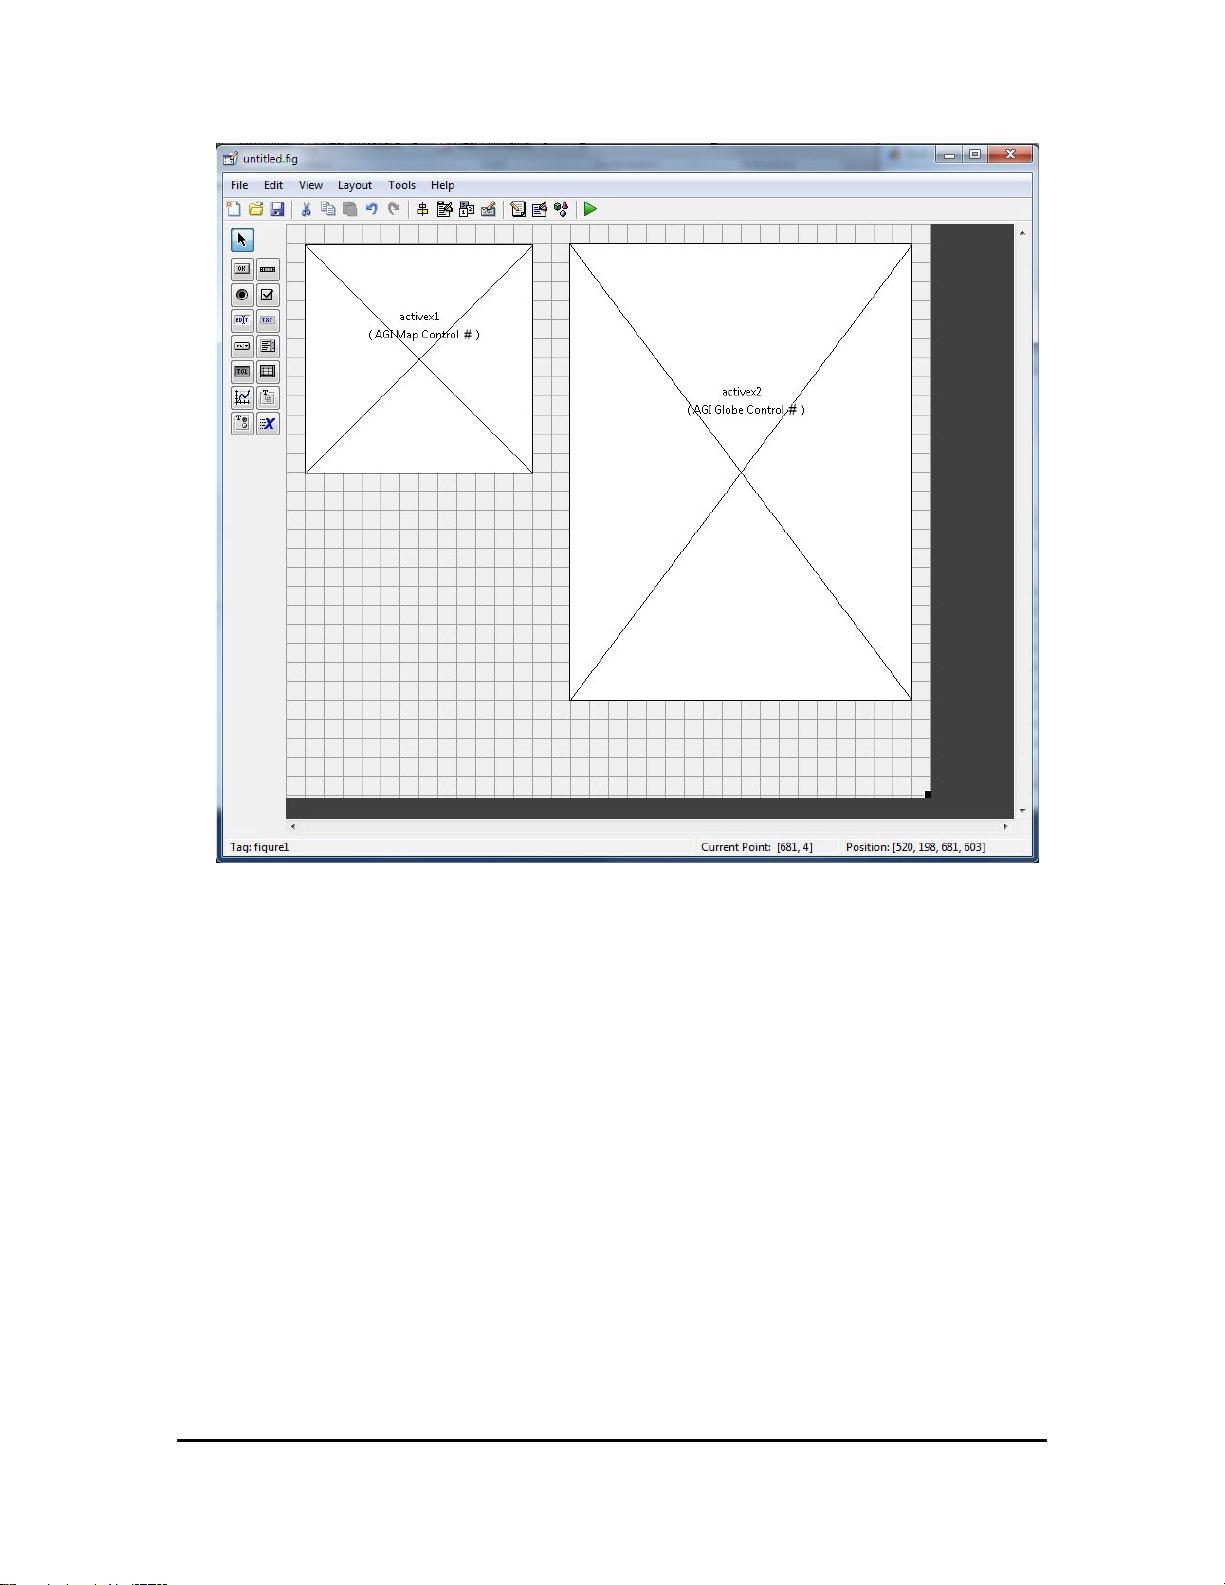Viewport: 1225px width, 1585px height.
Task: Click the Save icon in the toolbar
Action: [x=277, y=209]
